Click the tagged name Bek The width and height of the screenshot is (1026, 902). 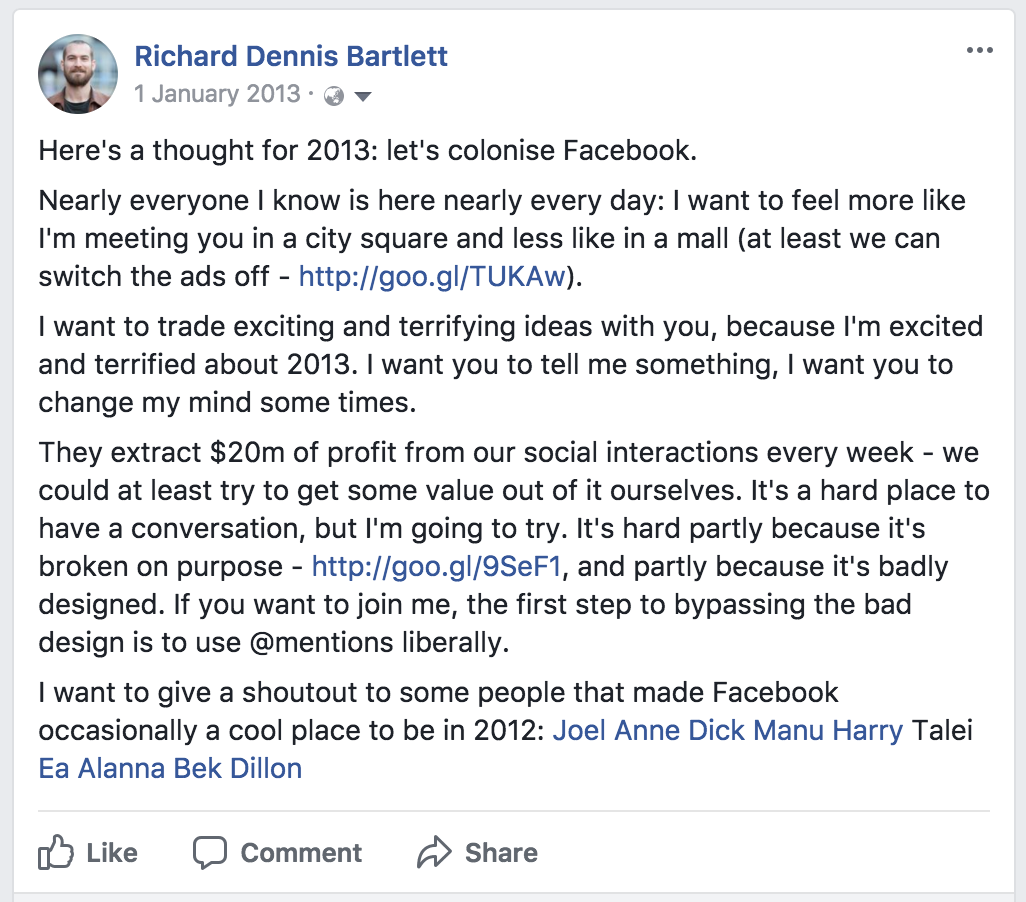(197, 769)
